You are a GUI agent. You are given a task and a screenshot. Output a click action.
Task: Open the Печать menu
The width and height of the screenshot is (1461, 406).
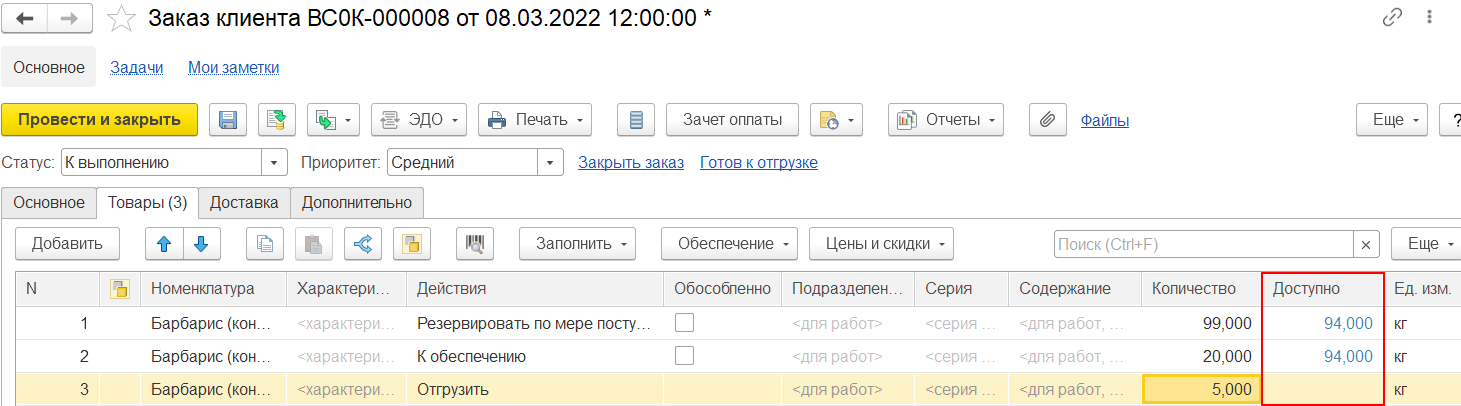click(x=535, y=120)
